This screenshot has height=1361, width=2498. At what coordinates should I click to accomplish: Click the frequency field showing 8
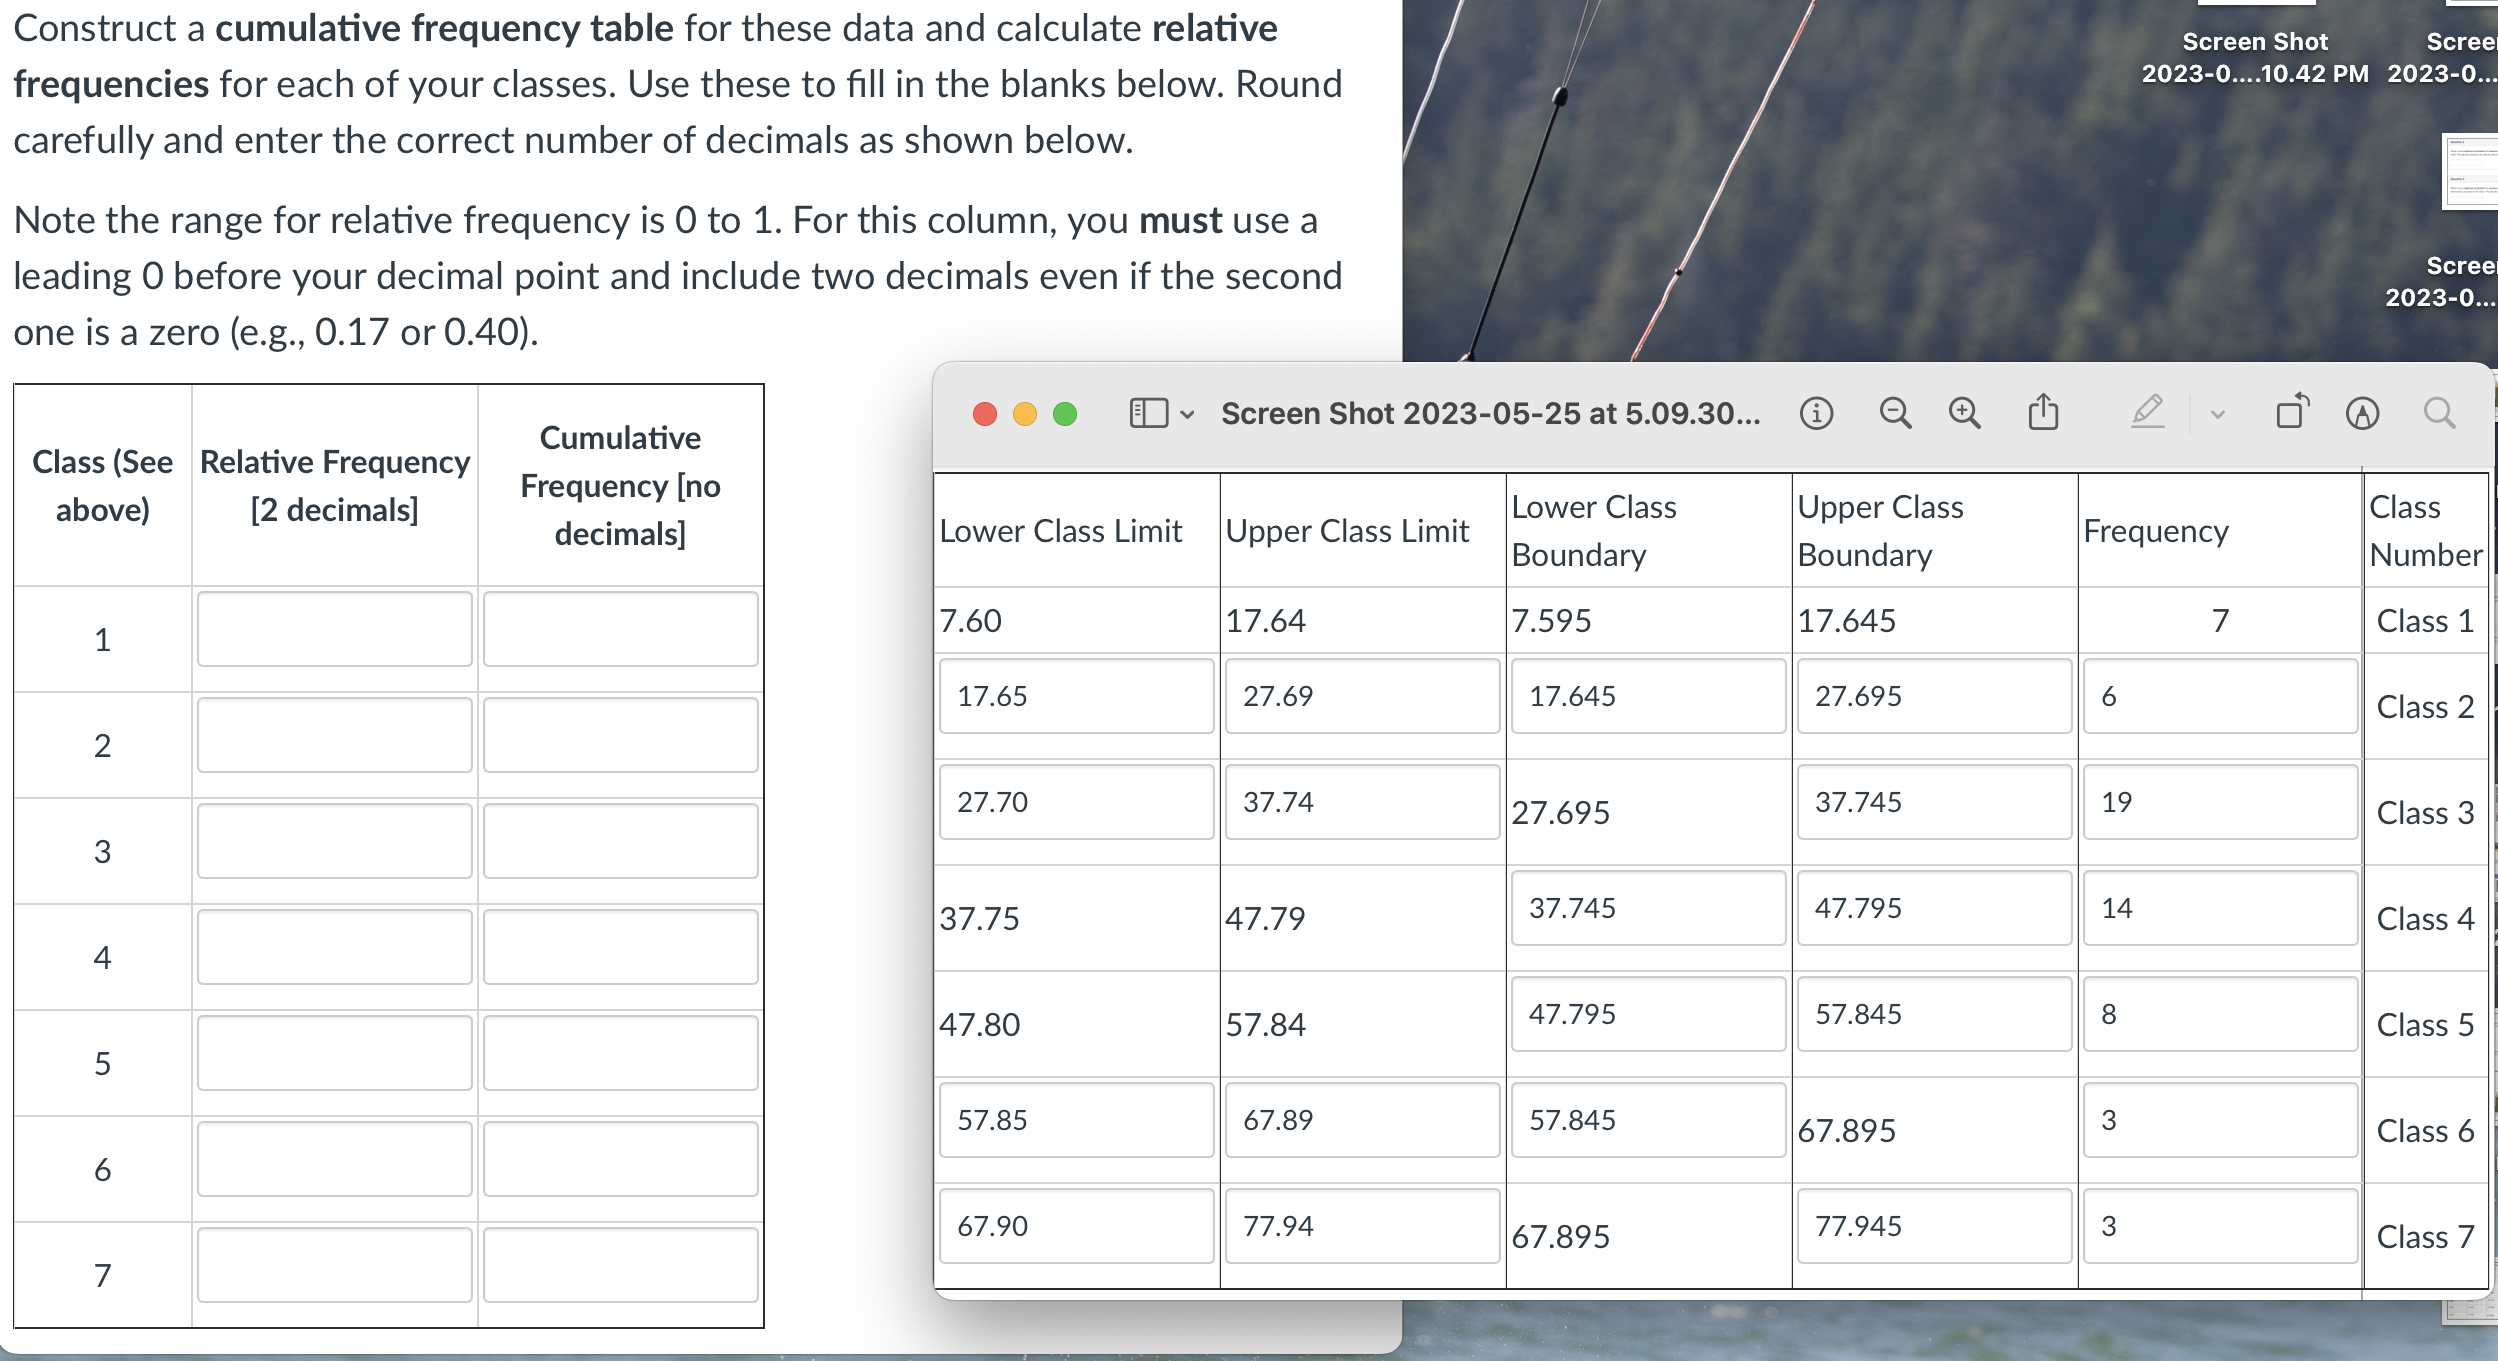2221,1014
